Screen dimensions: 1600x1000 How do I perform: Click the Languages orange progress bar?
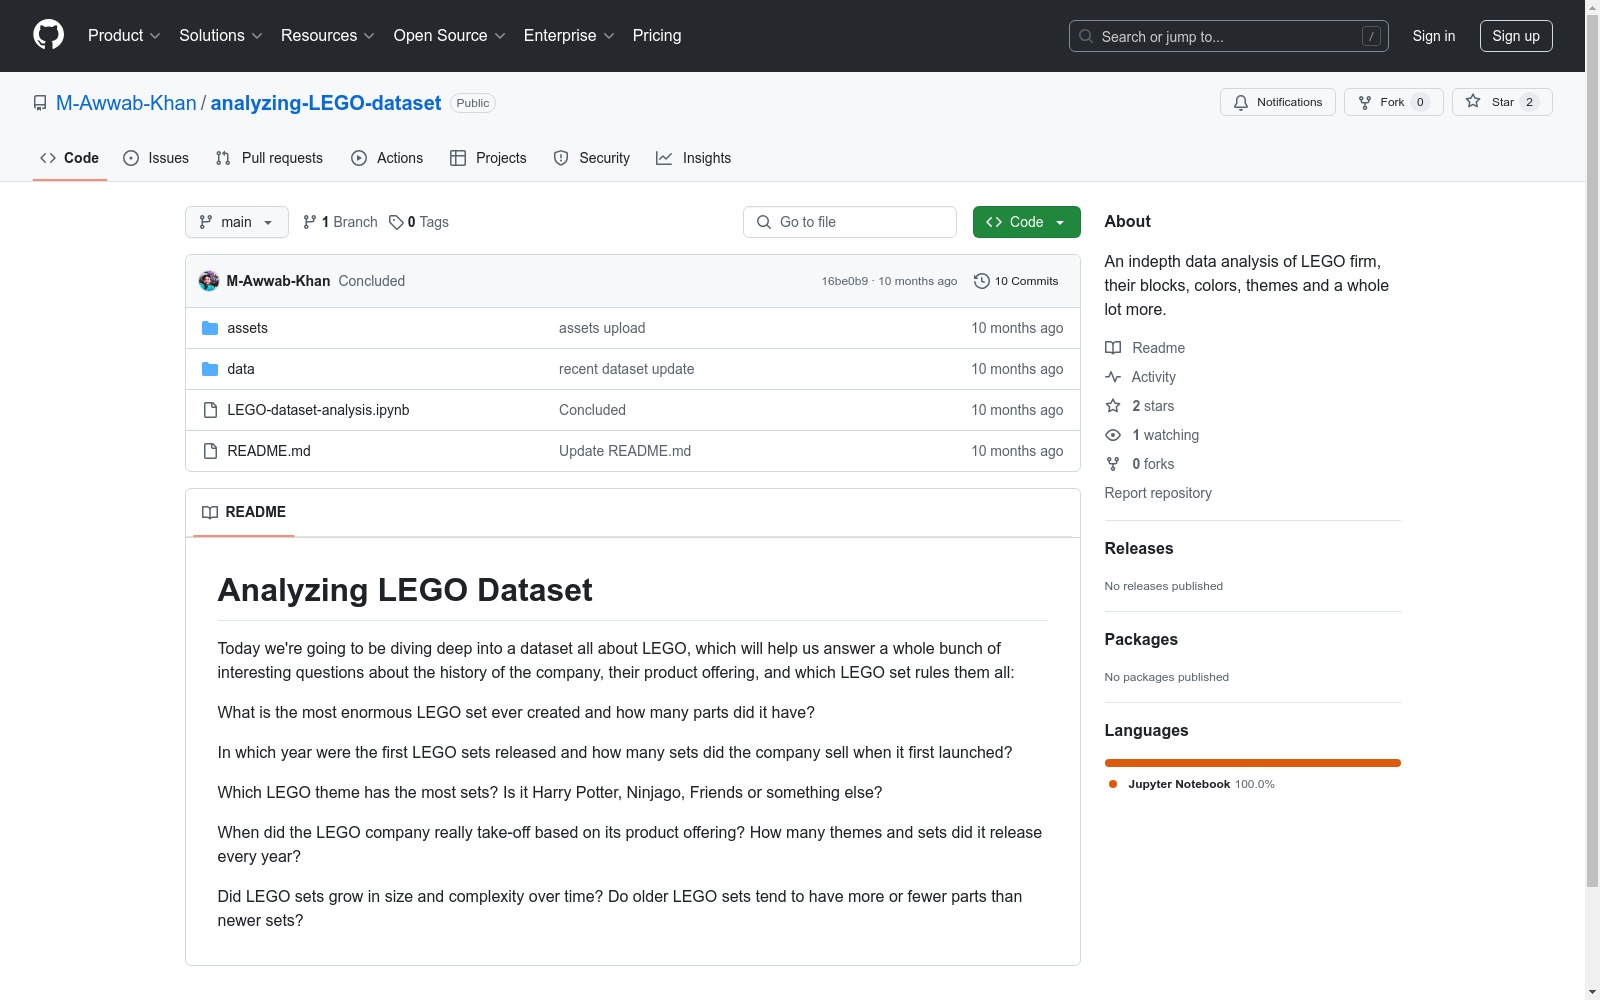(1253, 763)
